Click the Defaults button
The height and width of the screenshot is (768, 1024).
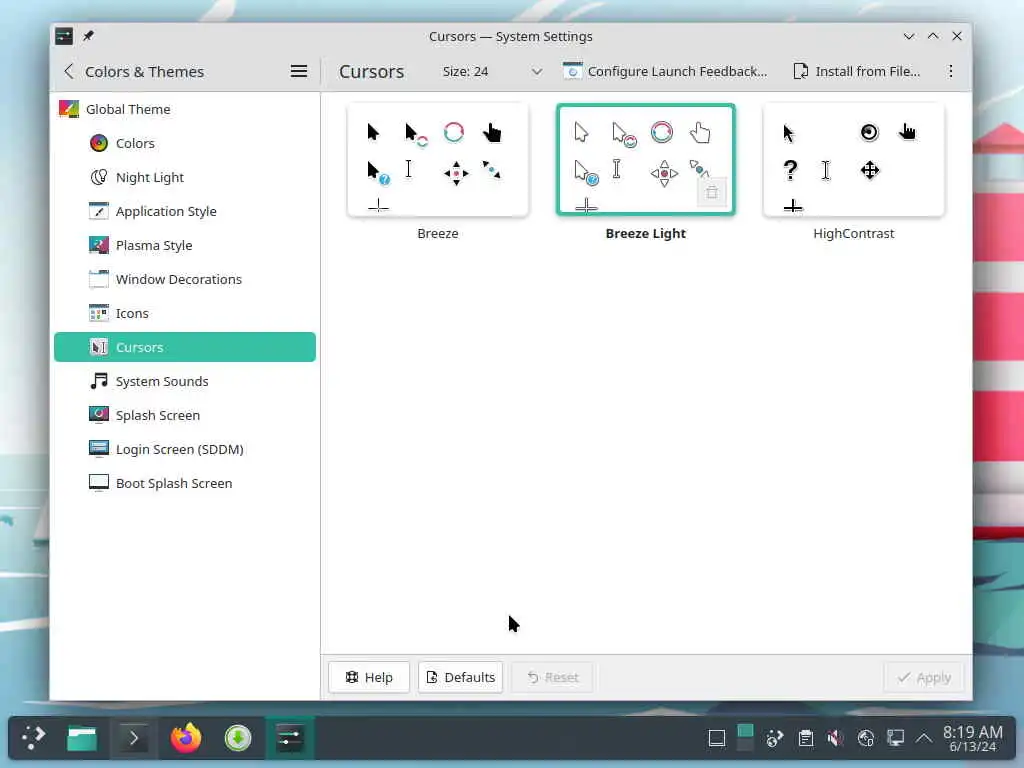[460, 677]
